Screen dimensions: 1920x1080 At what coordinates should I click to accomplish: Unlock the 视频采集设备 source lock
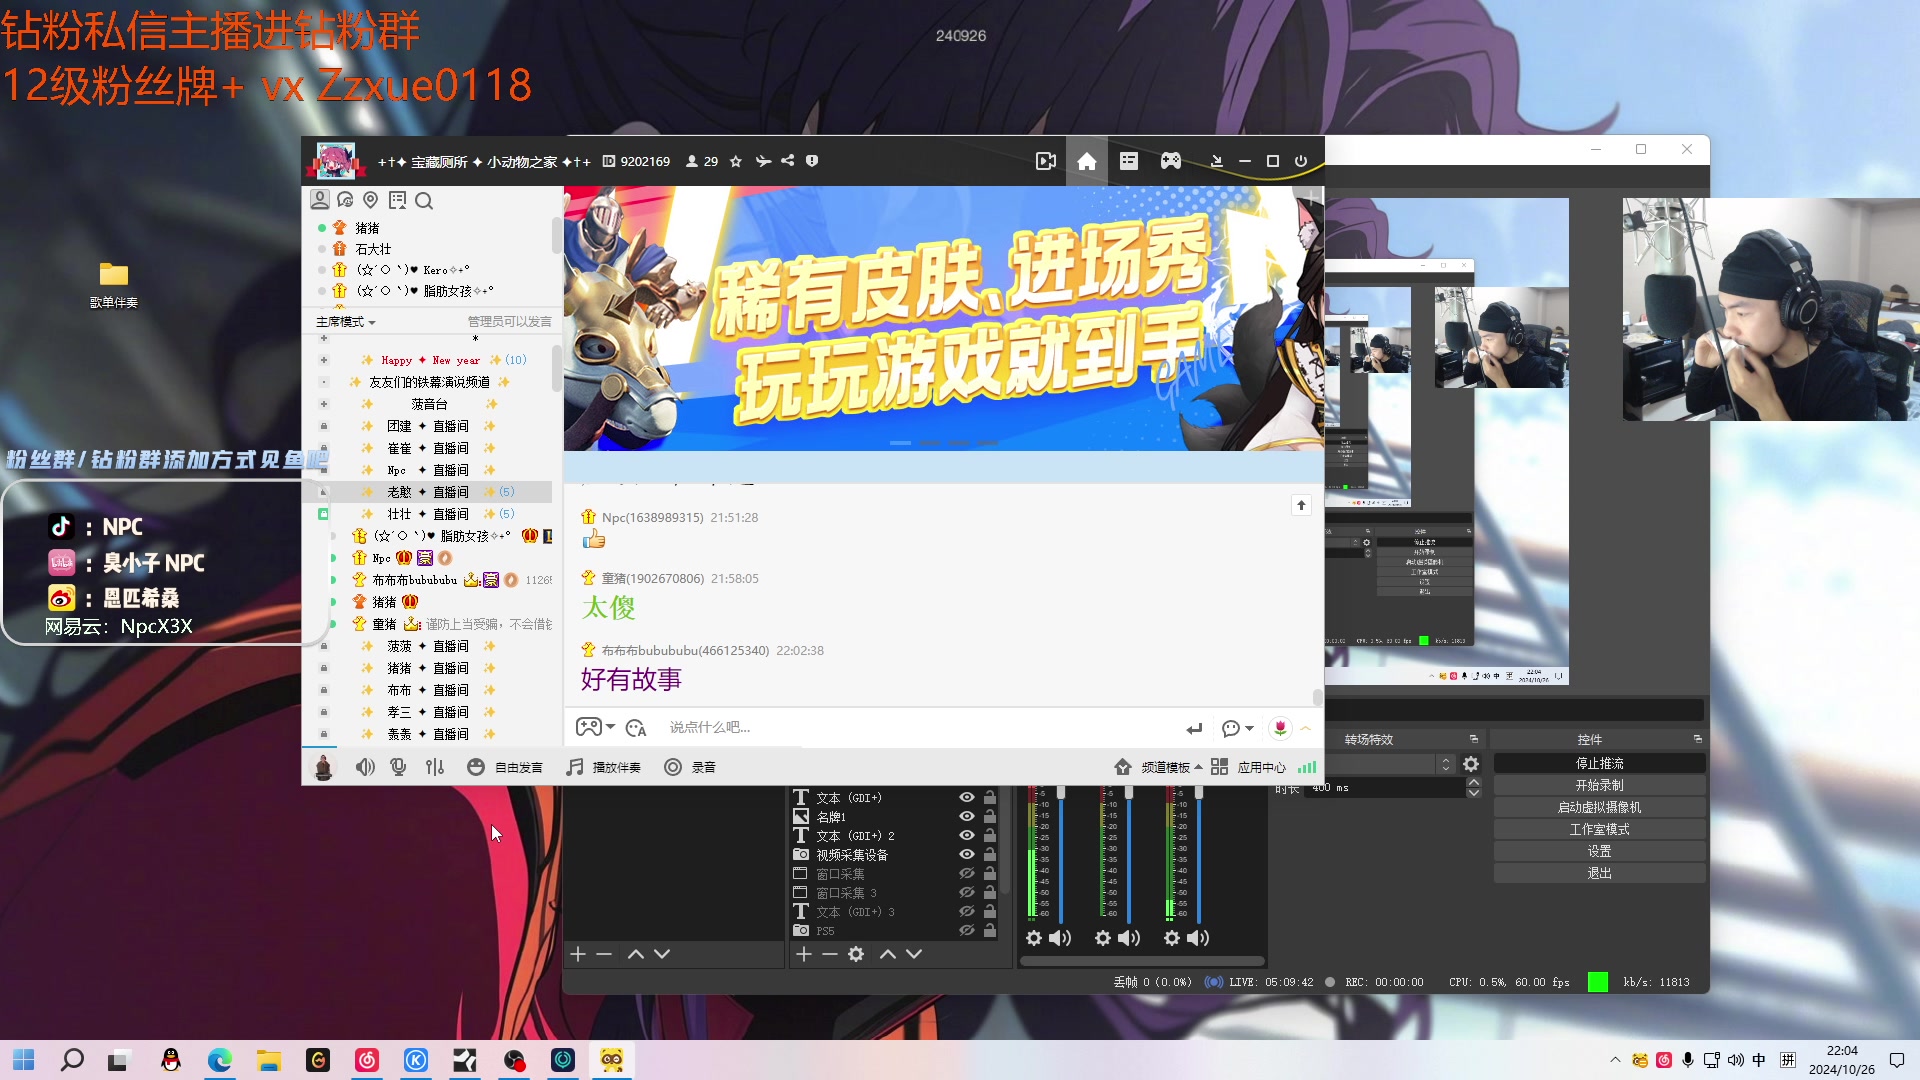pos(990,855)
